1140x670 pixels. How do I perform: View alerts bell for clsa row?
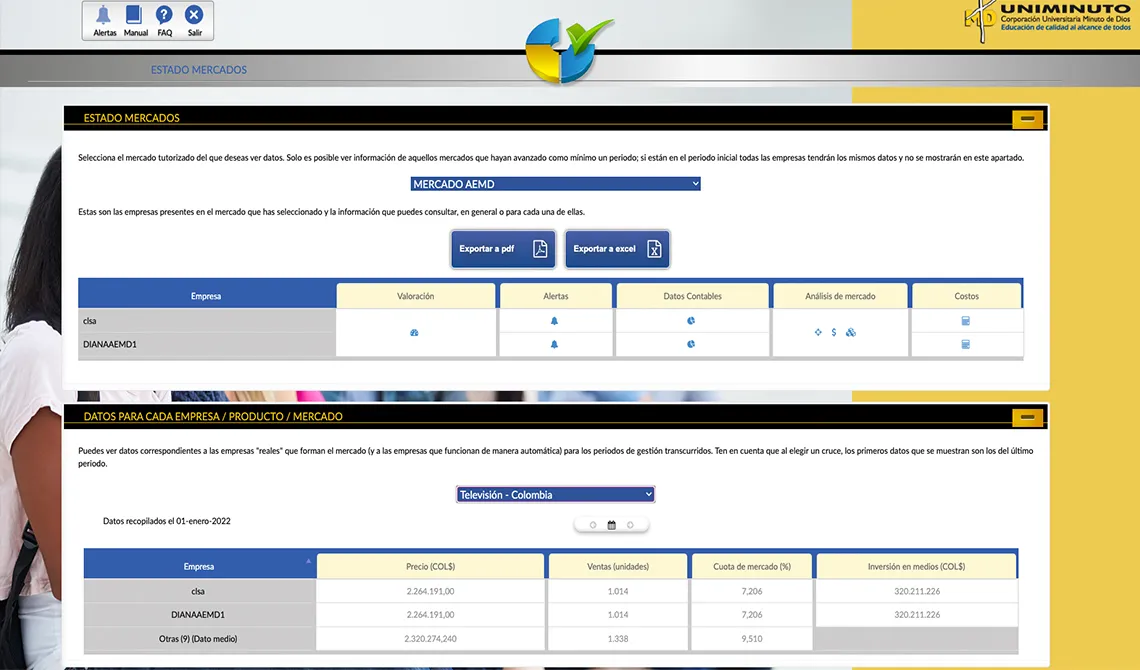(x=554, y=321)
